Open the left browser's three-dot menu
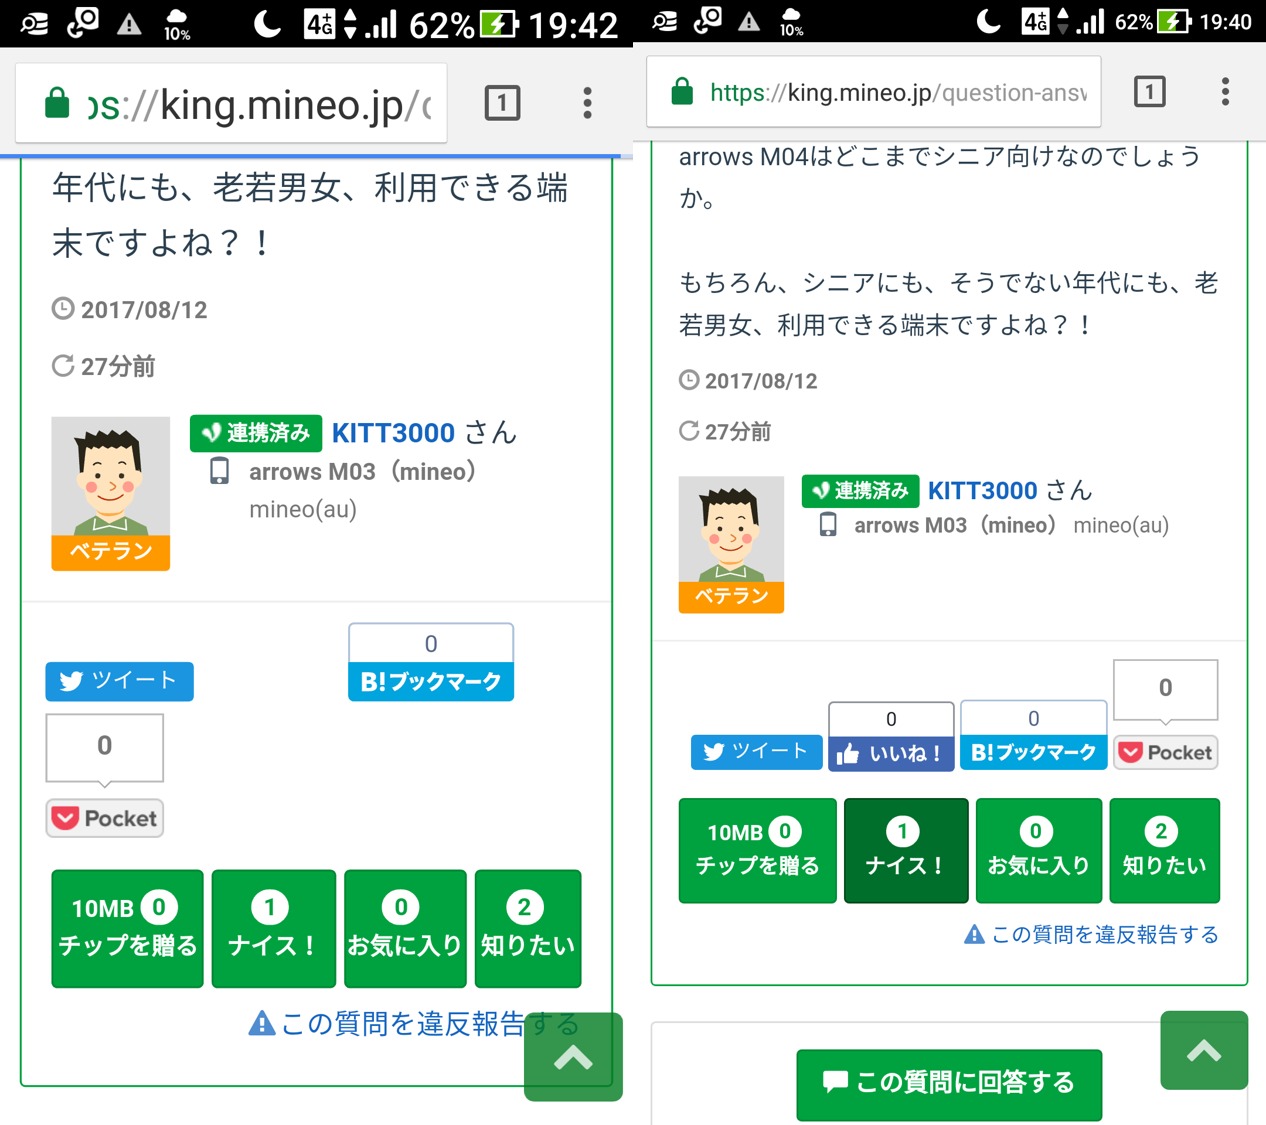This screenshot has width=1266, height=1125. [587, 103]
